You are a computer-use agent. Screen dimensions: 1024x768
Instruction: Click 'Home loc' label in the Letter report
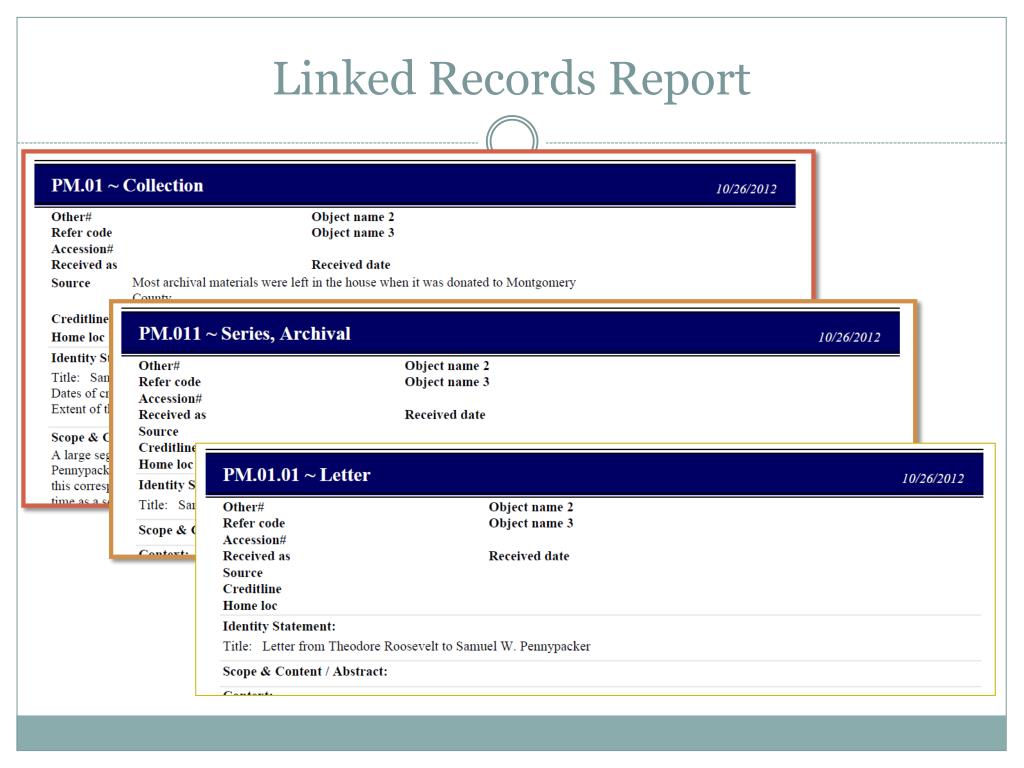point(249,606)
